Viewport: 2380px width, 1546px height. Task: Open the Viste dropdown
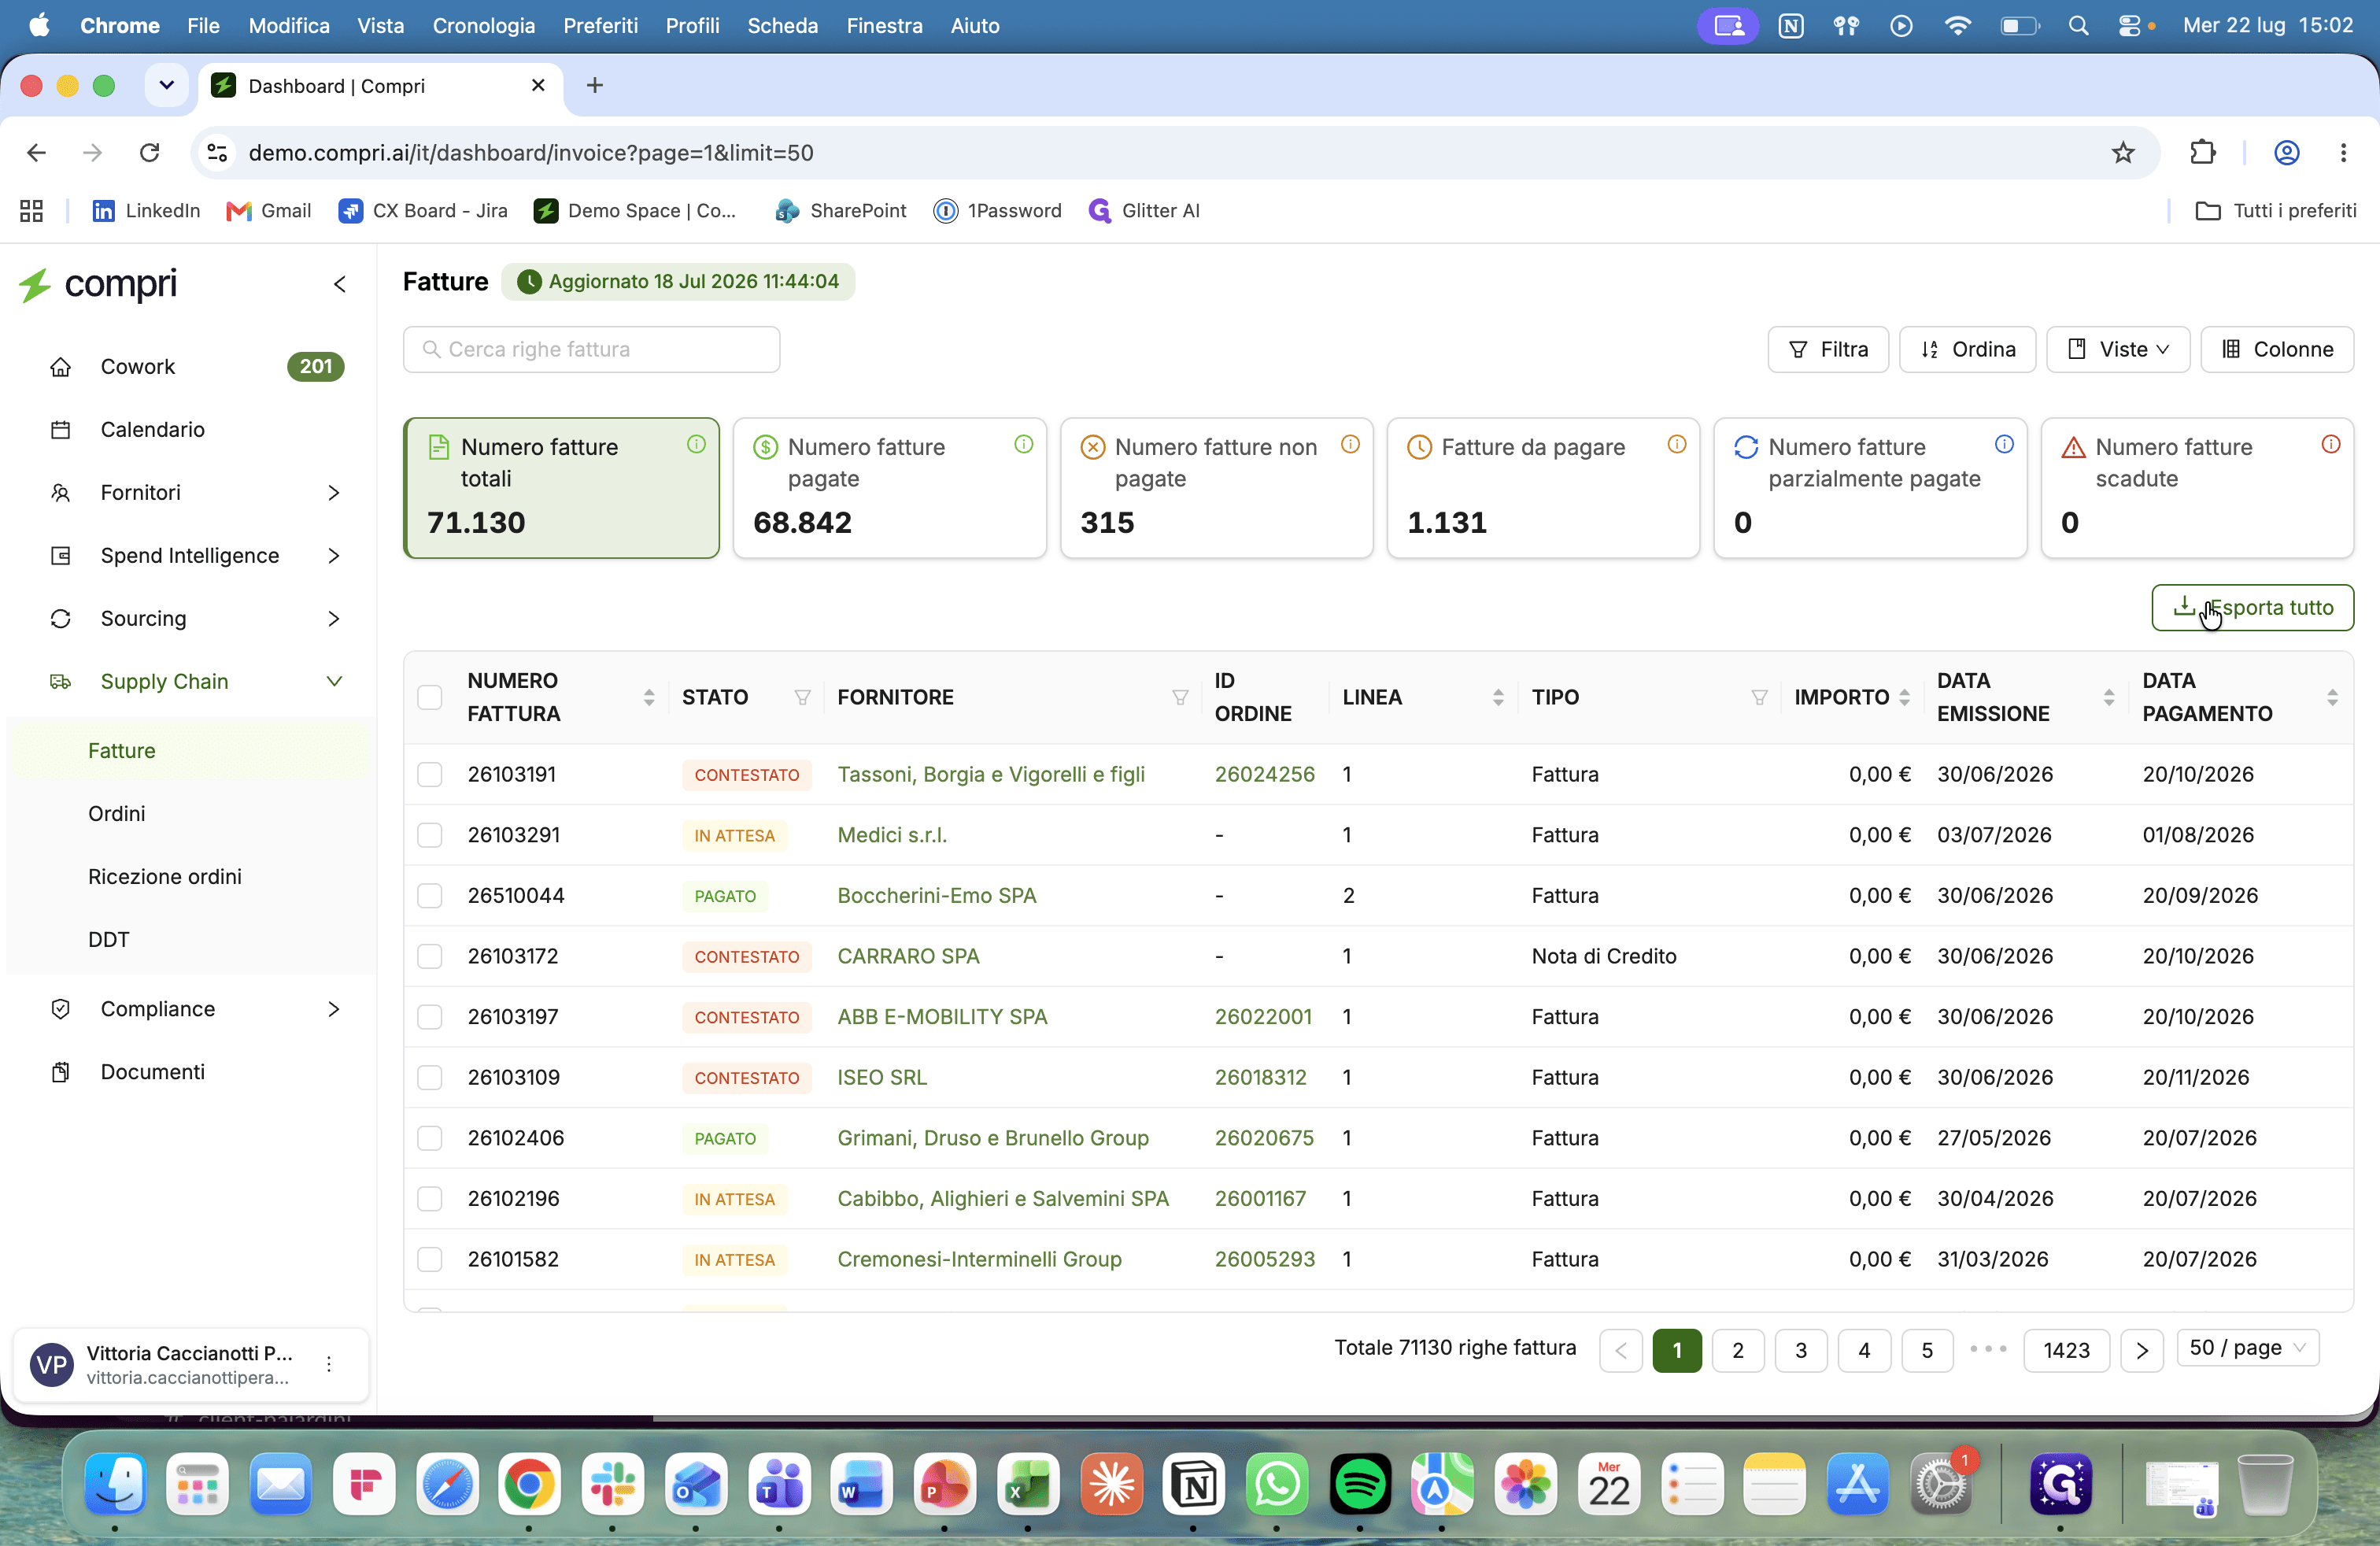point(2117,349)
